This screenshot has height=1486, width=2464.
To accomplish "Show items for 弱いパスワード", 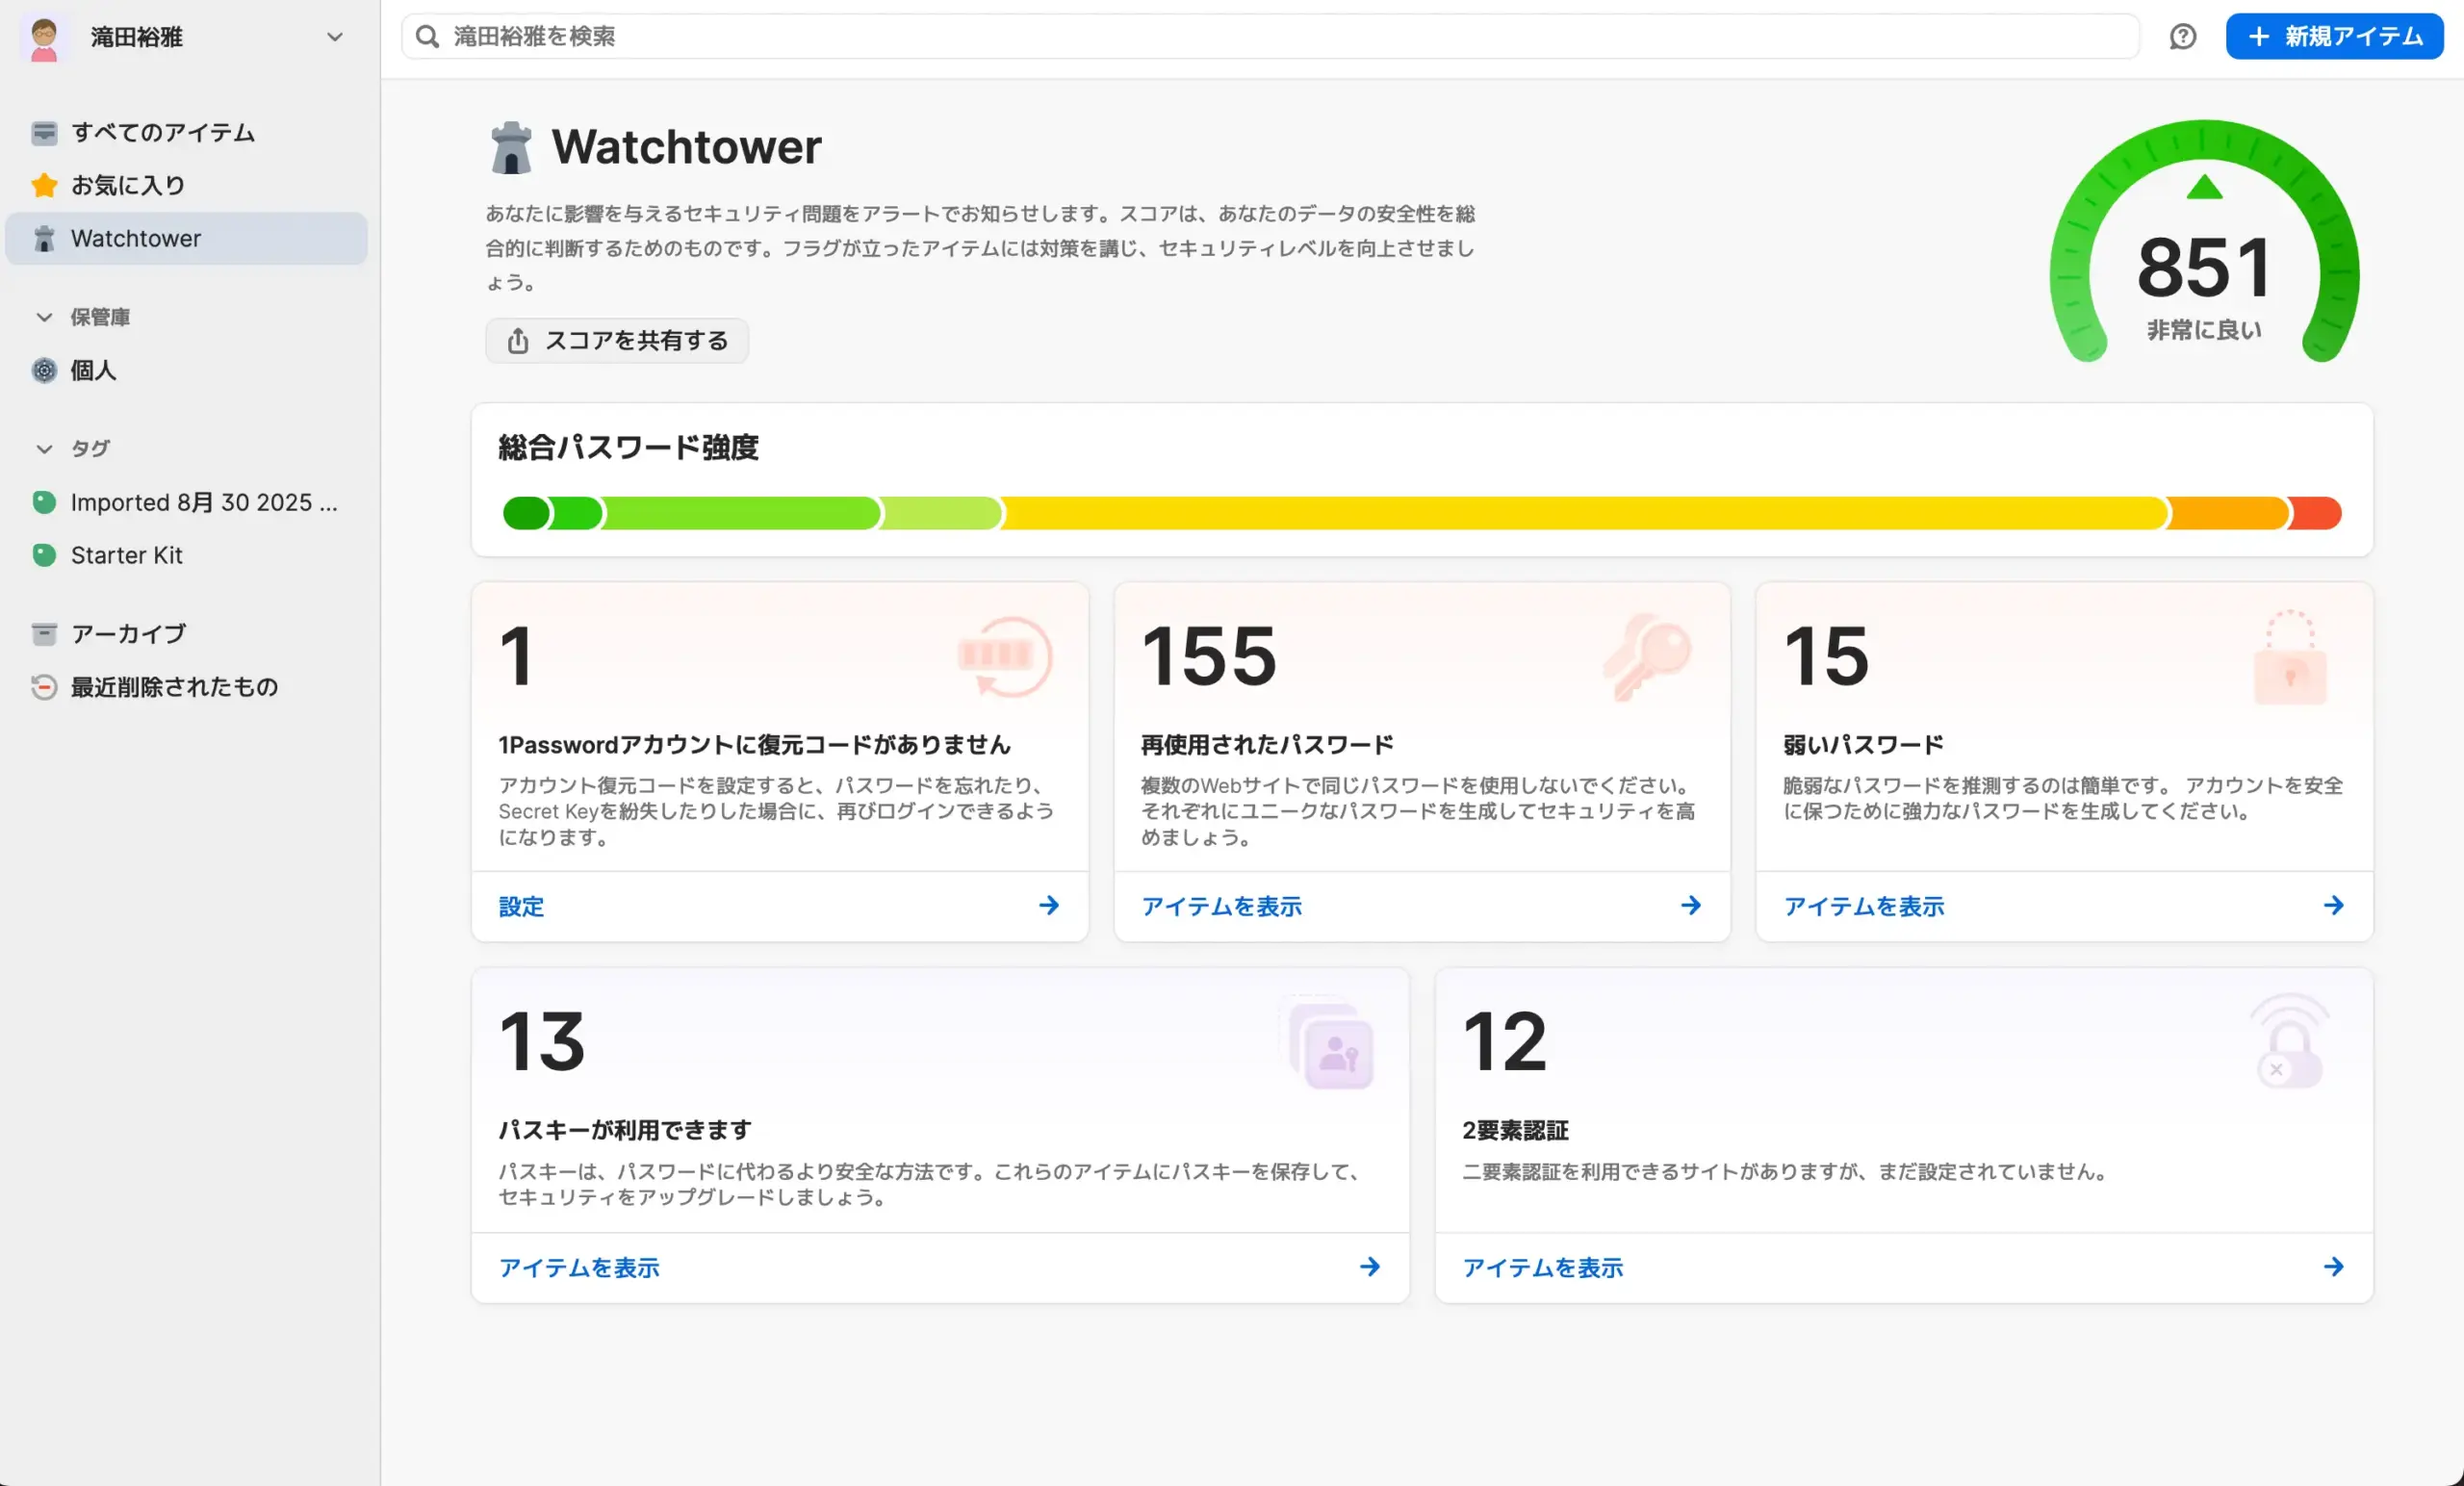I will [x=1864, y=906].
